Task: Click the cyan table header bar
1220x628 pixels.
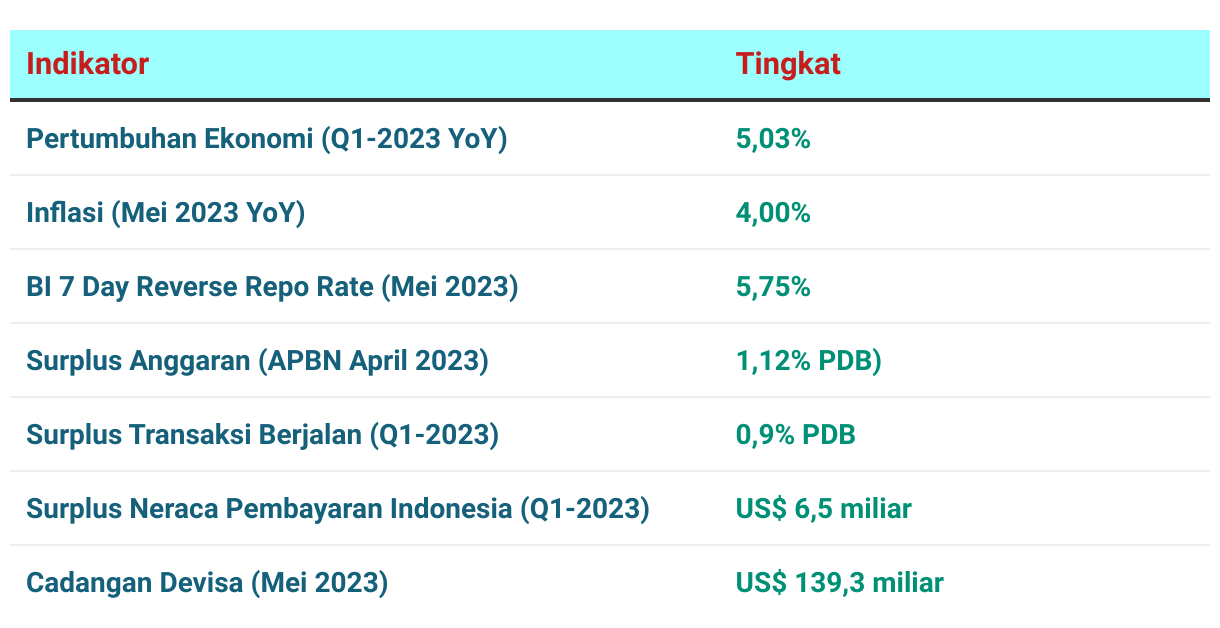Action: click(x=610, y=64)
